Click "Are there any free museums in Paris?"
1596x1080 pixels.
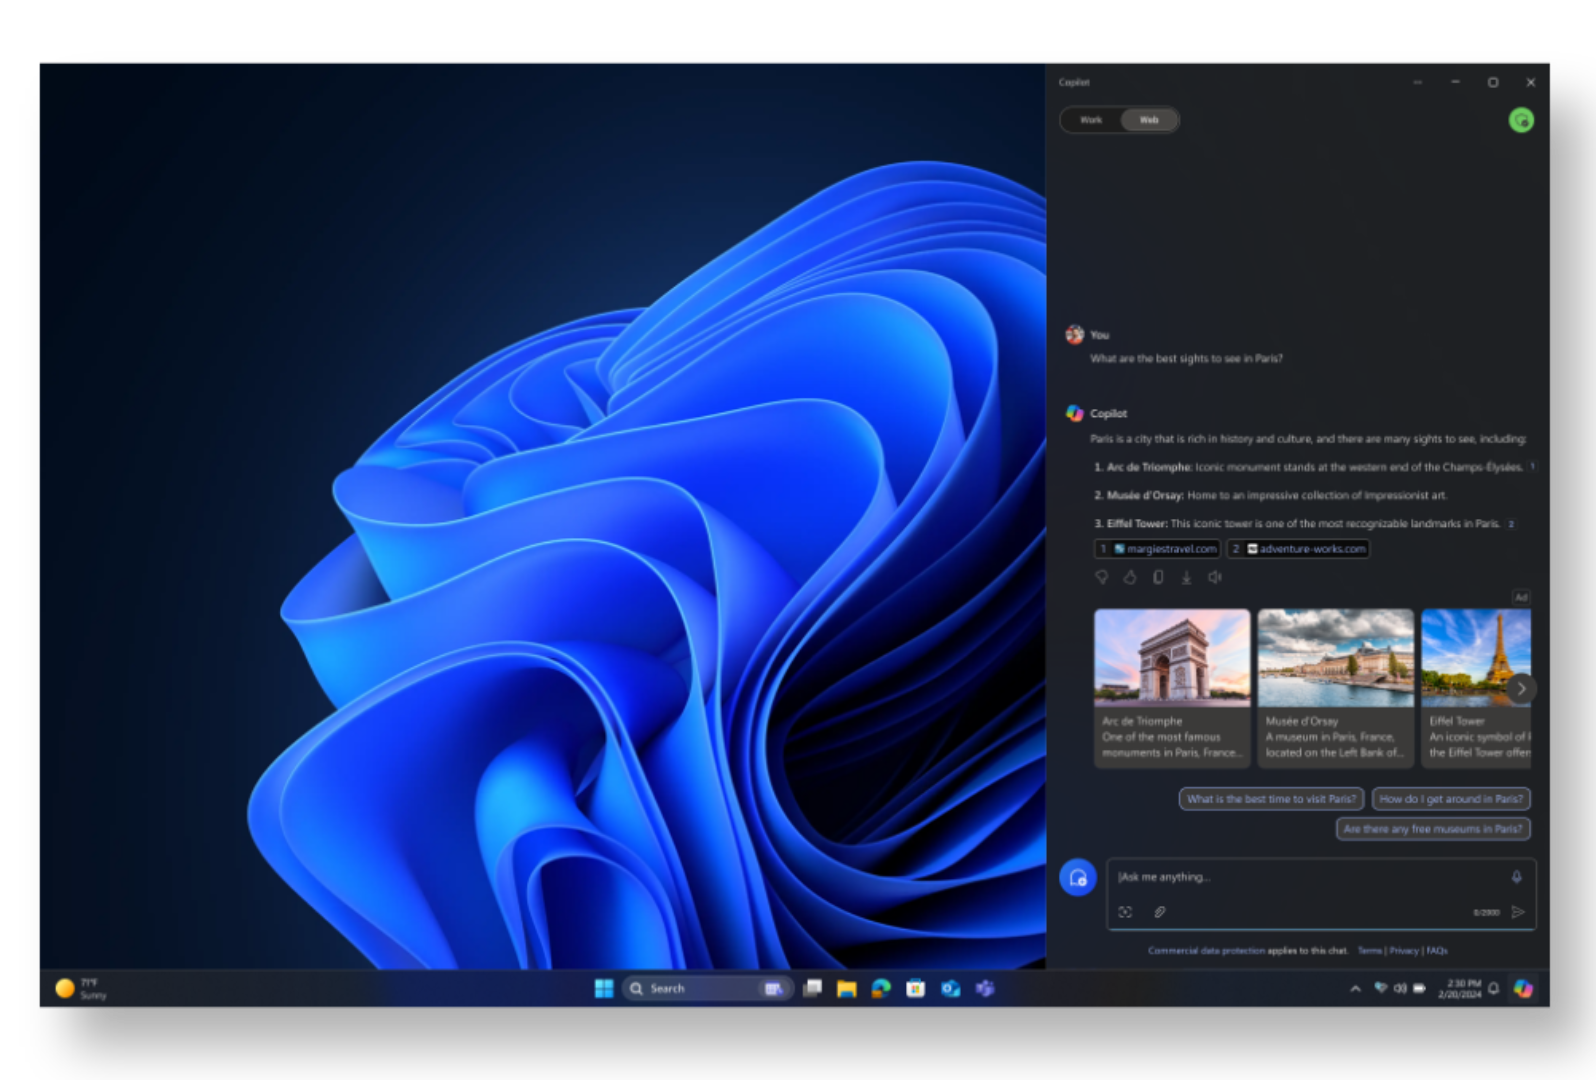(1433, 829)
